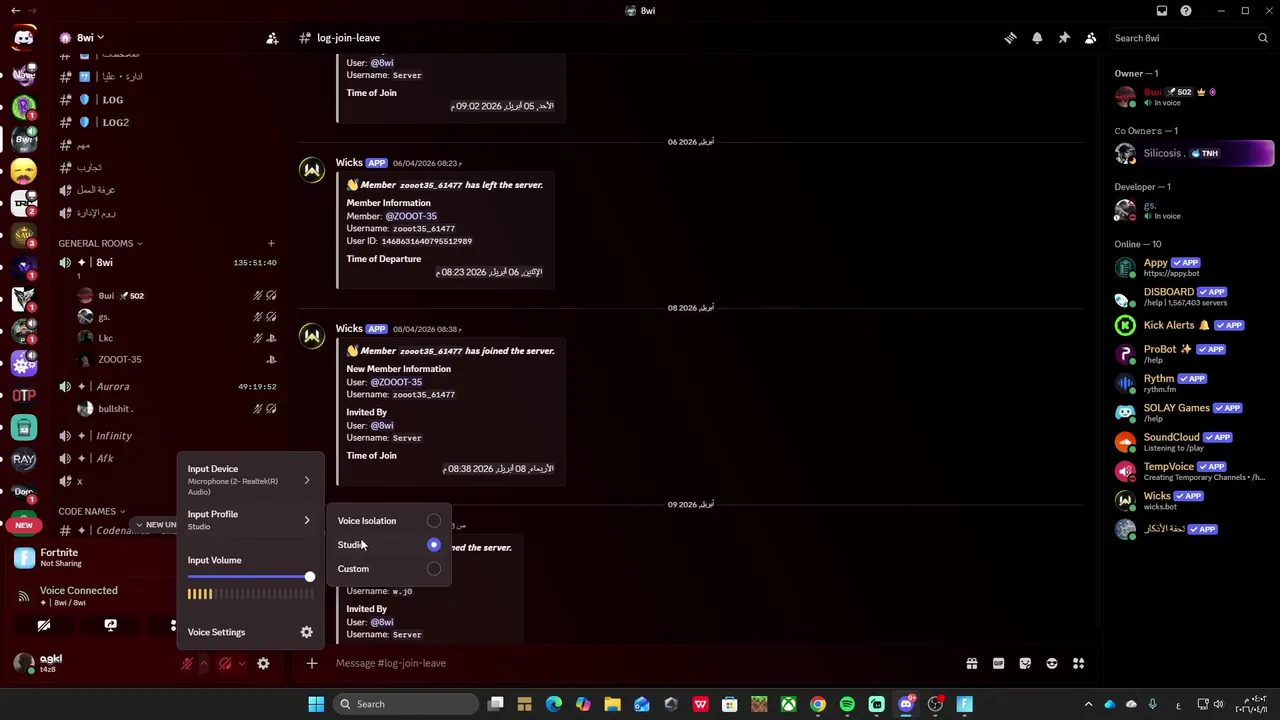The width and height of the screenshot is (1280, 720).
Task: Open the Inbox icon in title bar
Action: [x=1162, y=11]
